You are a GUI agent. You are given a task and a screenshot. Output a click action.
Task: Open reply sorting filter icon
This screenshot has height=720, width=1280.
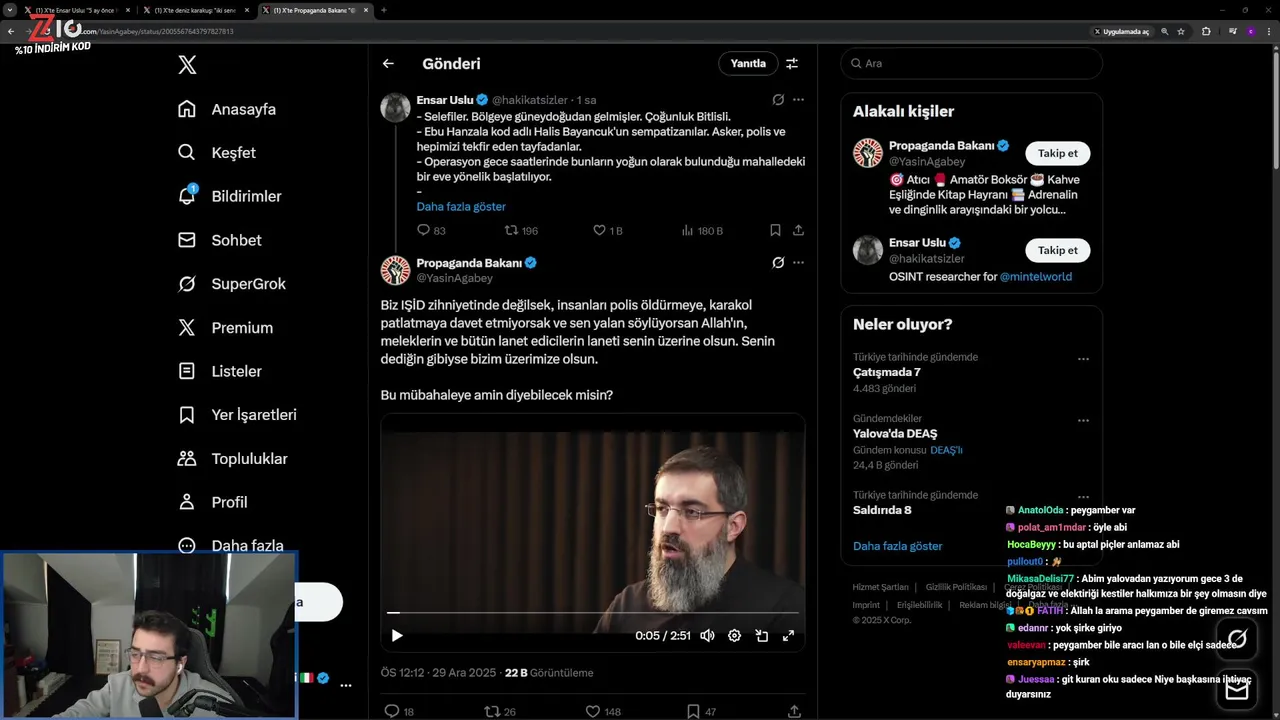pyautogui.click(x=792, y=63)
